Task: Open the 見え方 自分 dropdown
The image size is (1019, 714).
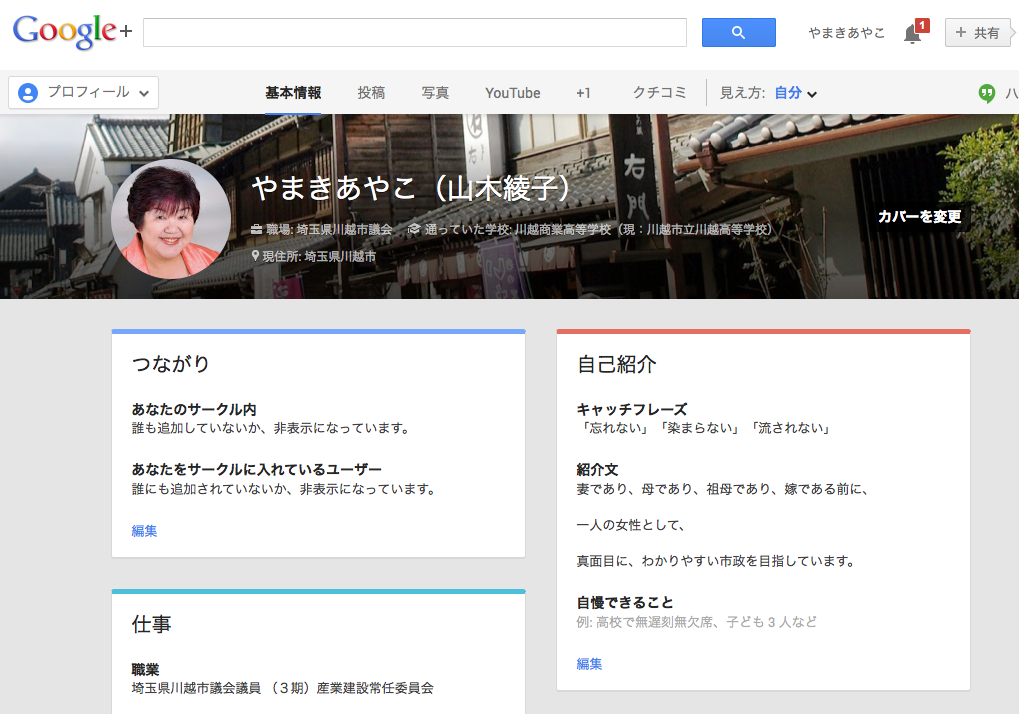Action: (x=795, y=93)
